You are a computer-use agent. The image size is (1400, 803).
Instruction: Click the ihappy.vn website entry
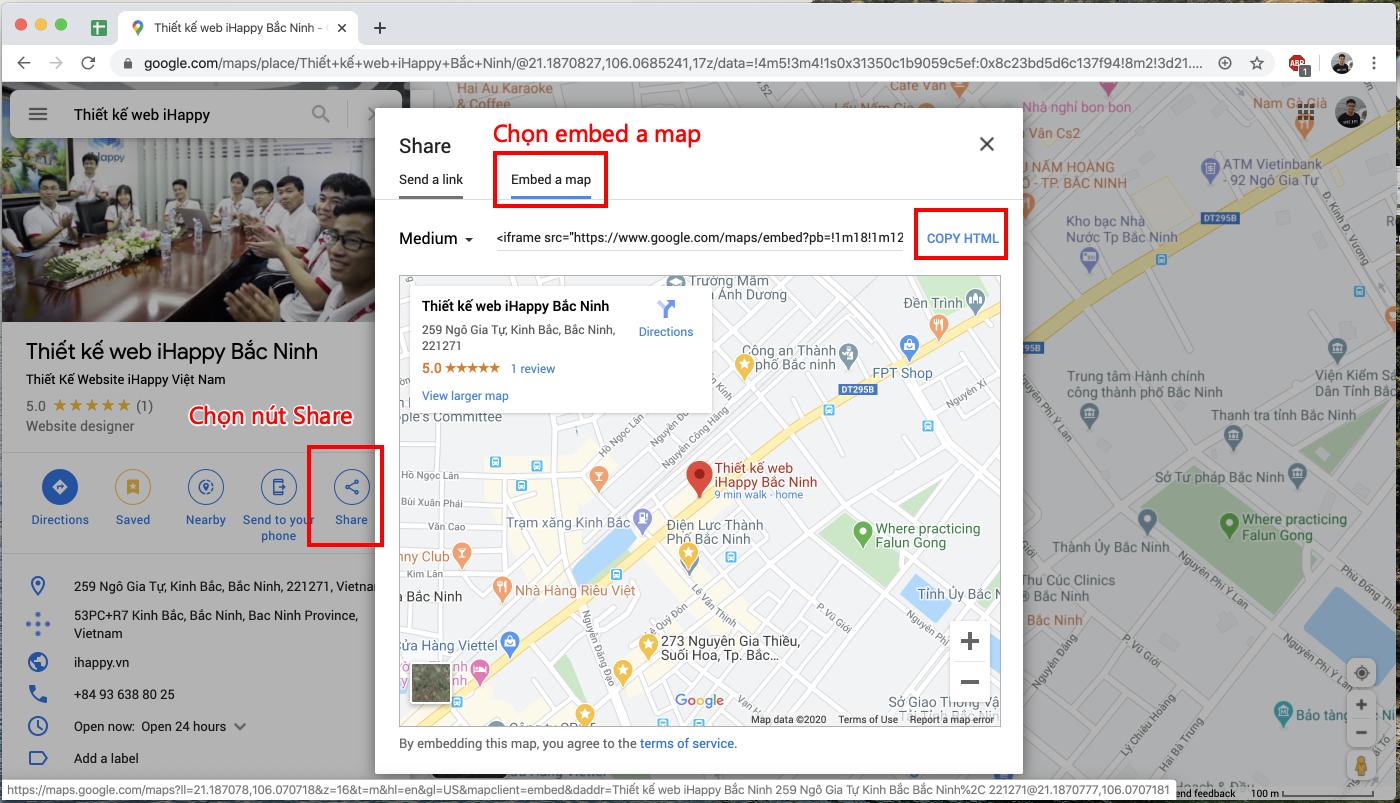point(101,662)
